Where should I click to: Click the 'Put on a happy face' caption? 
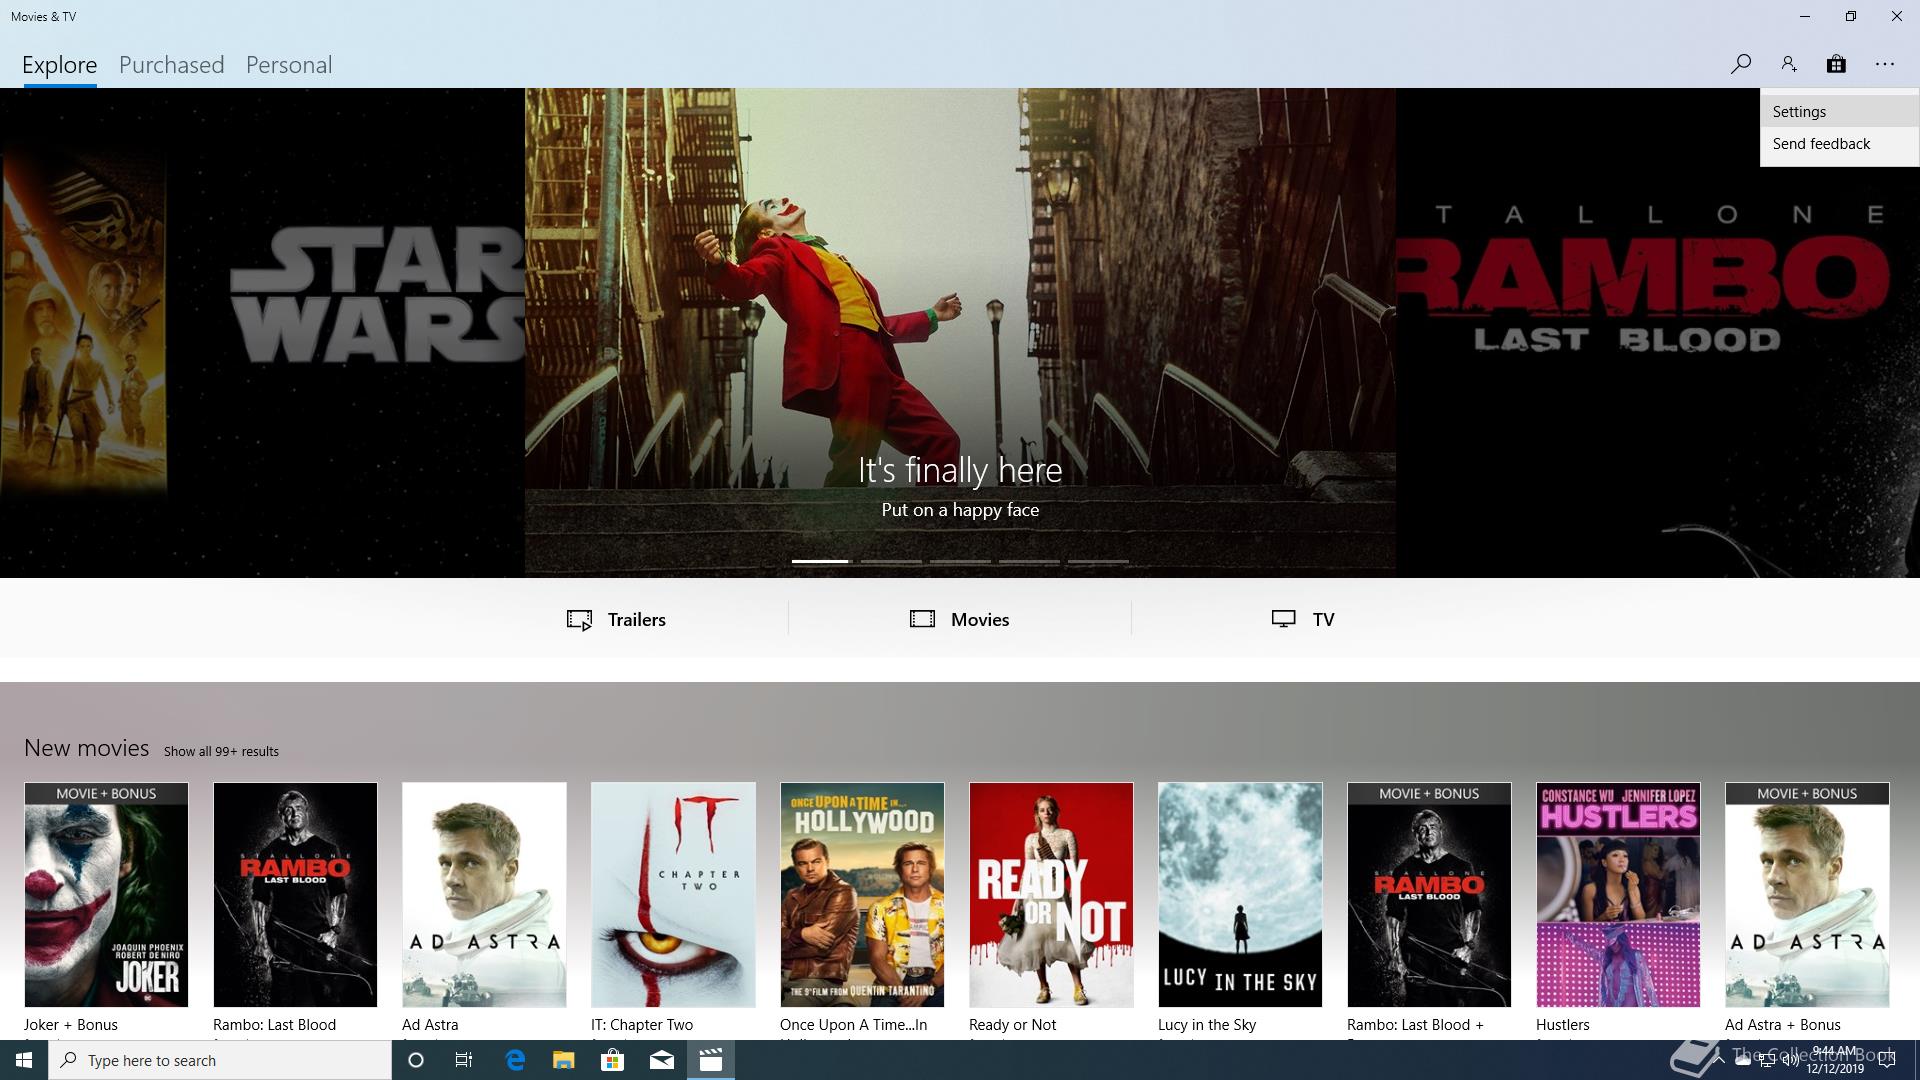pos(960,510)
